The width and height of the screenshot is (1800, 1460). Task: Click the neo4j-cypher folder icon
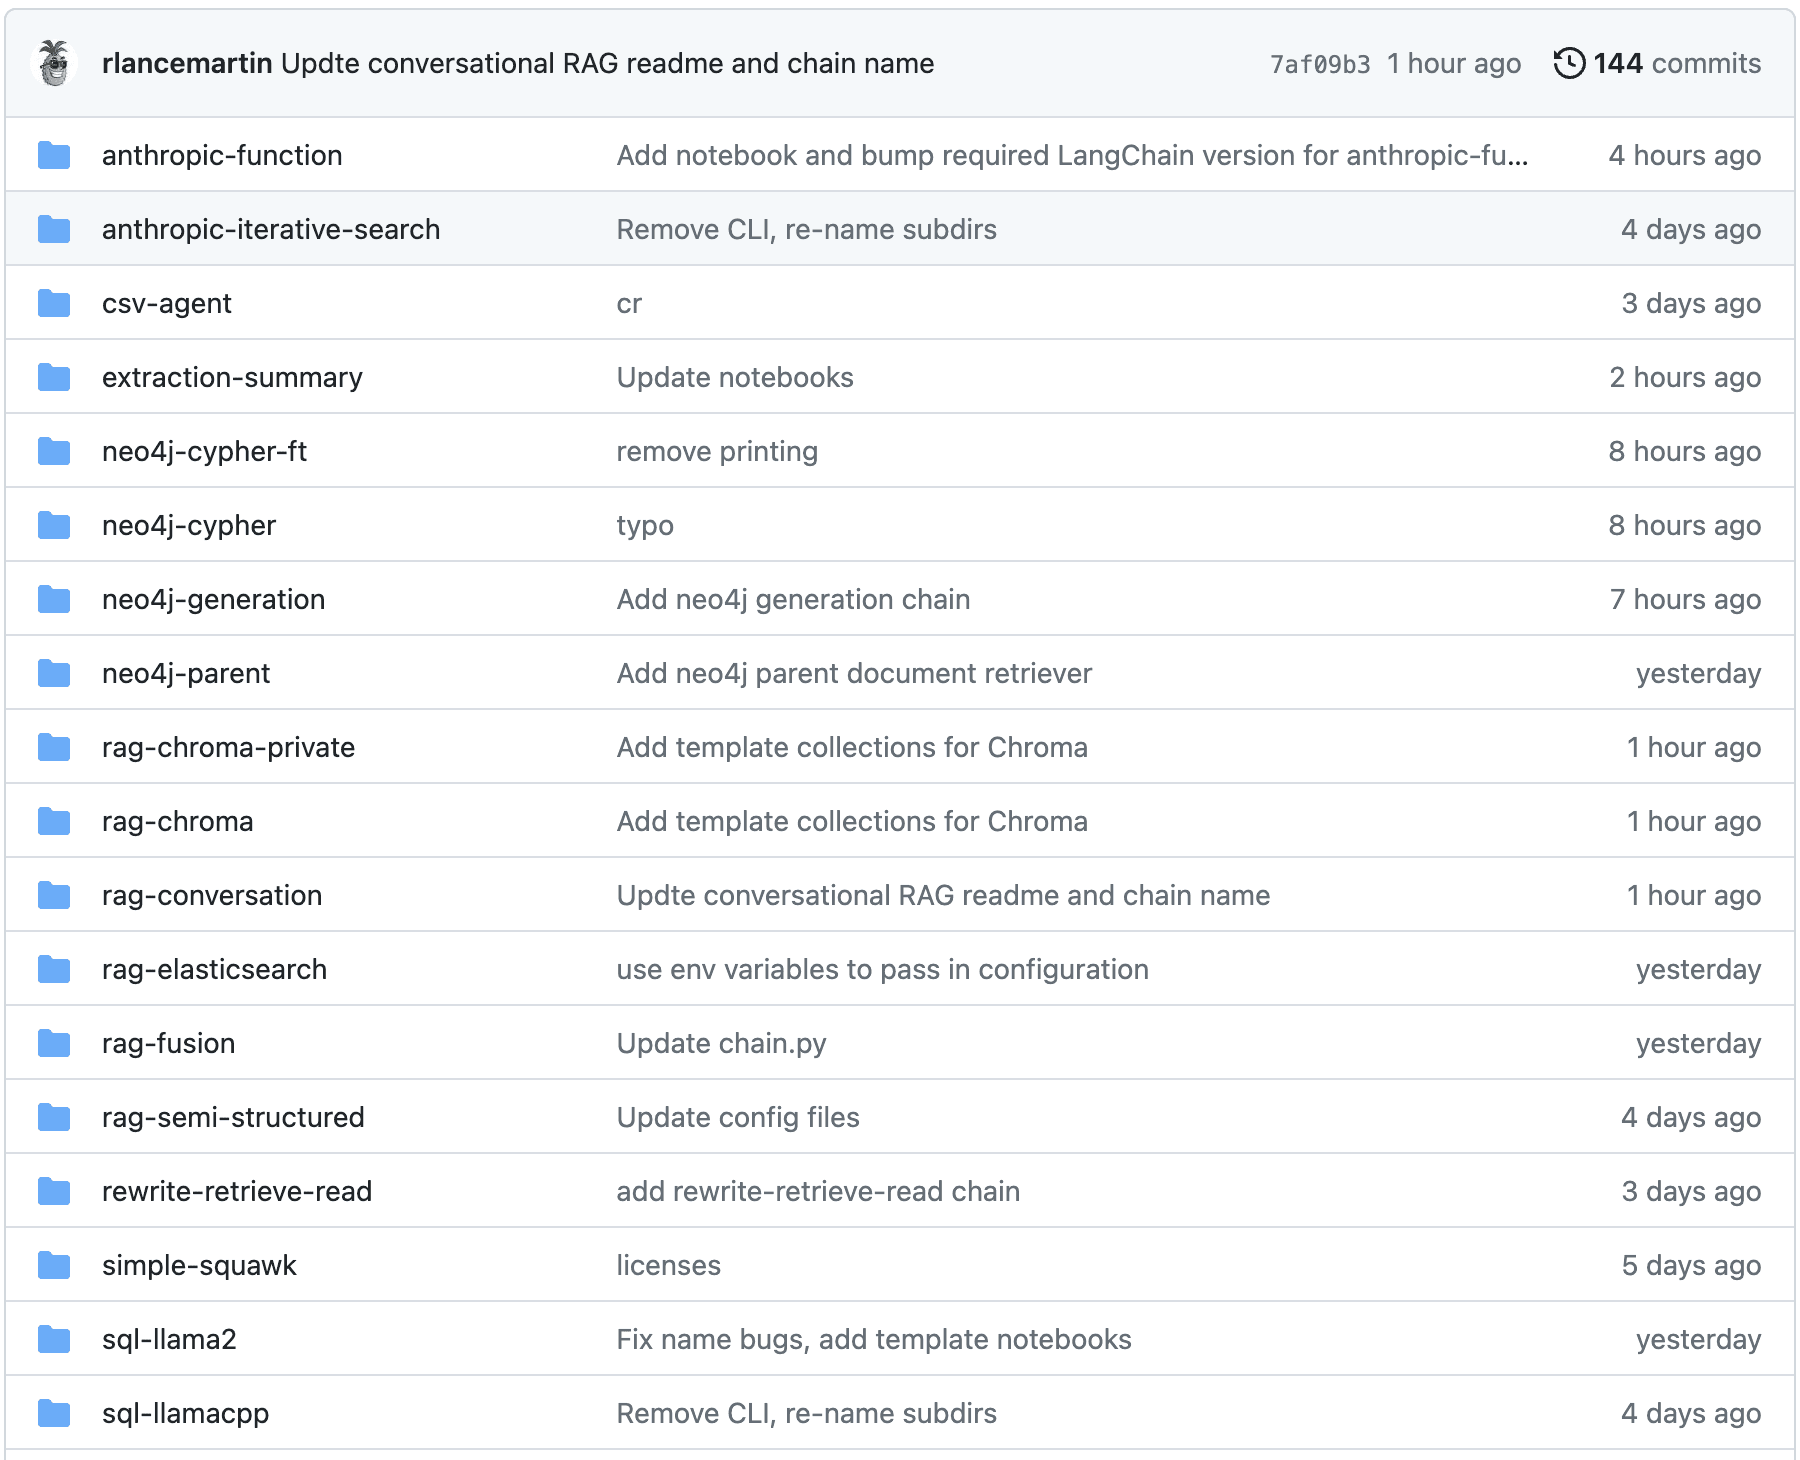pos(54,525)
